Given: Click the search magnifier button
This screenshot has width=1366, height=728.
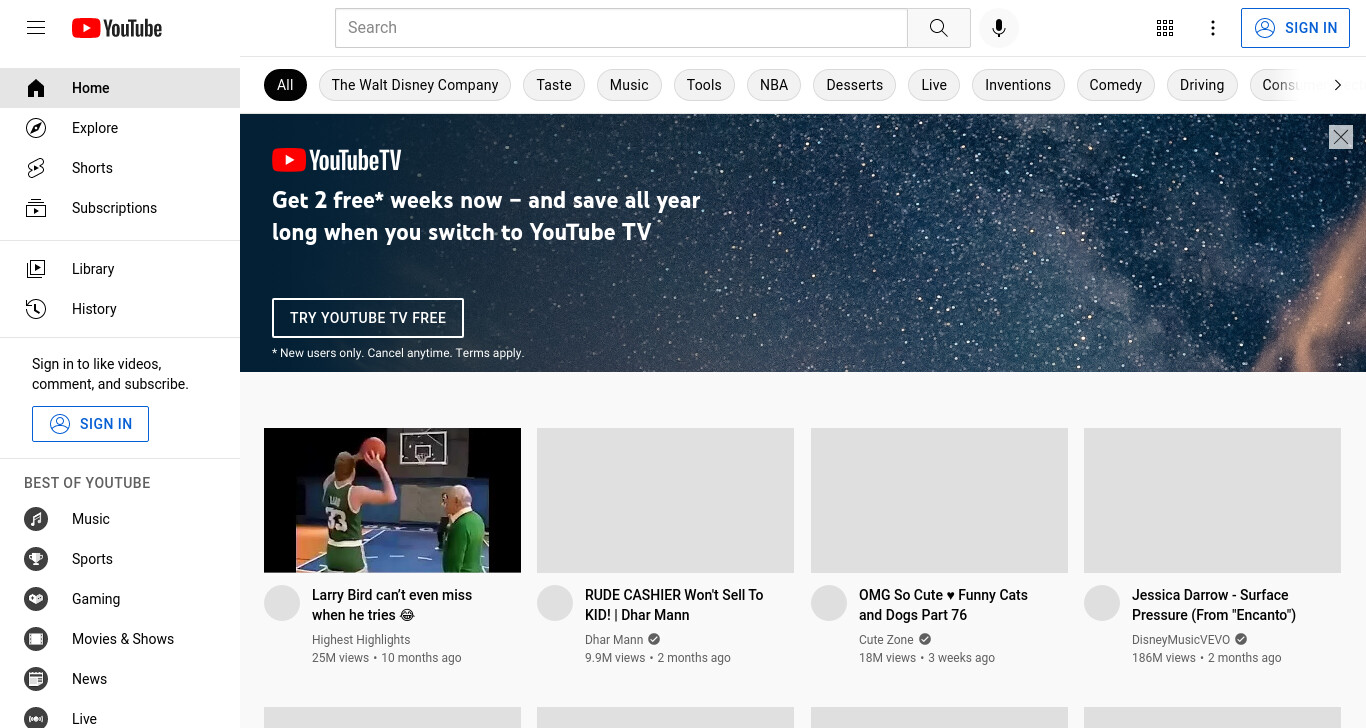Looking at the screenshot, I should (x=938, y=28).
